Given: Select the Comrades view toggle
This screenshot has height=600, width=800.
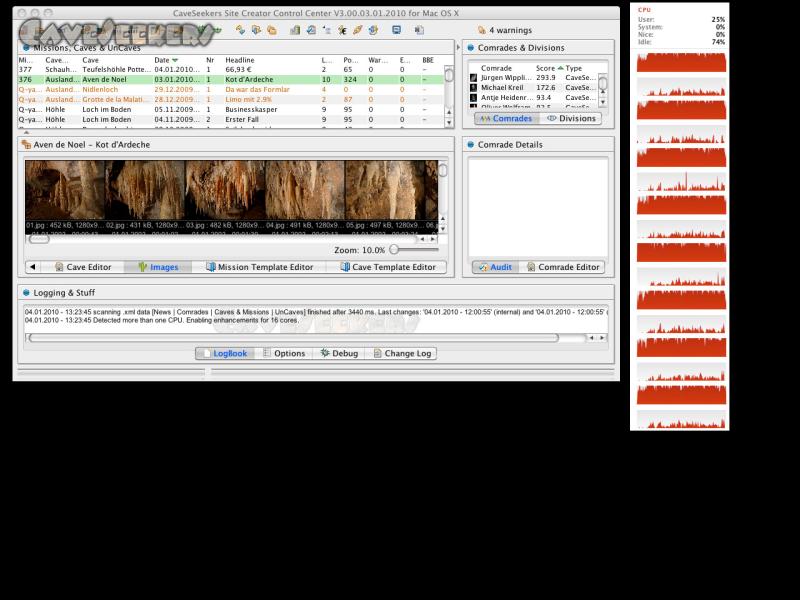Looking at the screenshot, I should [506, 118].
